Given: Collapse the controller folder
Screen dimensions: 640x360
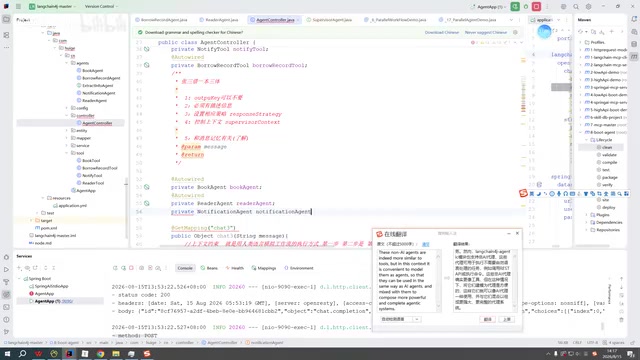Looking at the screenshot, I should click(x=67, y=116).
